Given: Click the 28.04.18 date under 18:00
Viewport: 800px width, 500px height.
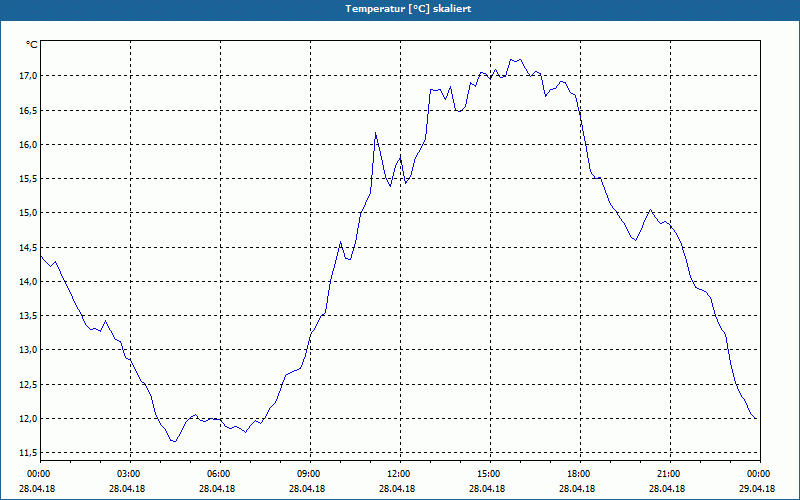Looking at the screenshot, I should pyautogui.click(x=577, y=489).
